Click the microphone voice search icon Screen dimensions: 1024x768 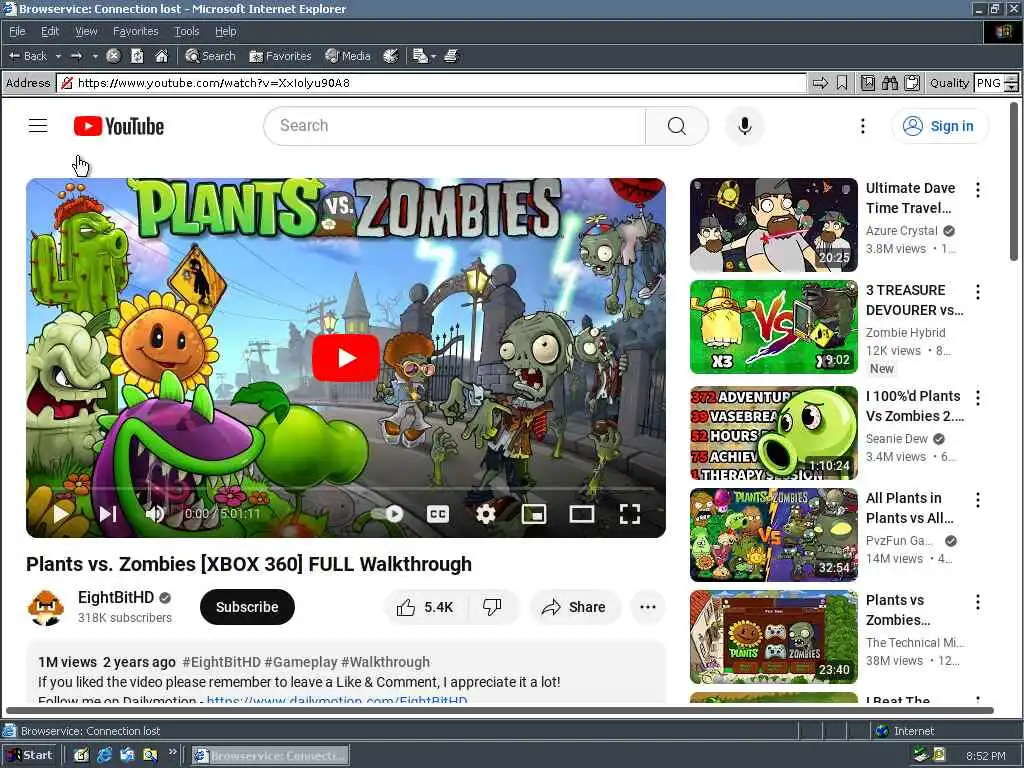[744, 125]
